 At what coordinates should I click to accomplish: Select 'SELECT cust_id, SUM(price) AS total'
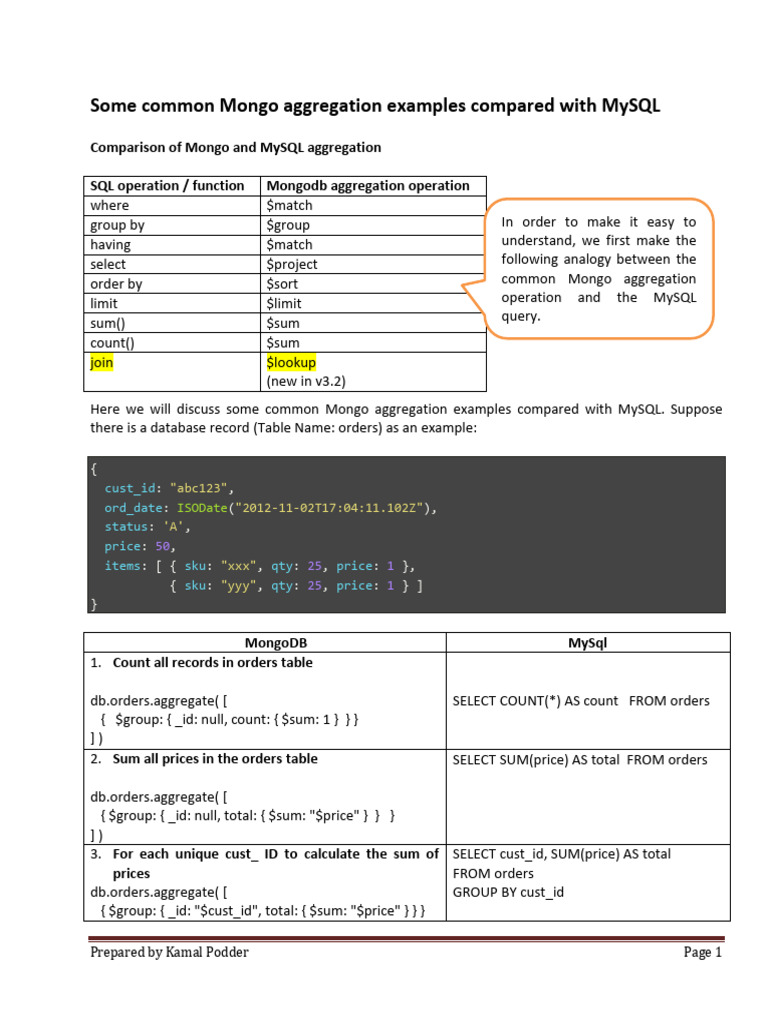coord(562,854)
